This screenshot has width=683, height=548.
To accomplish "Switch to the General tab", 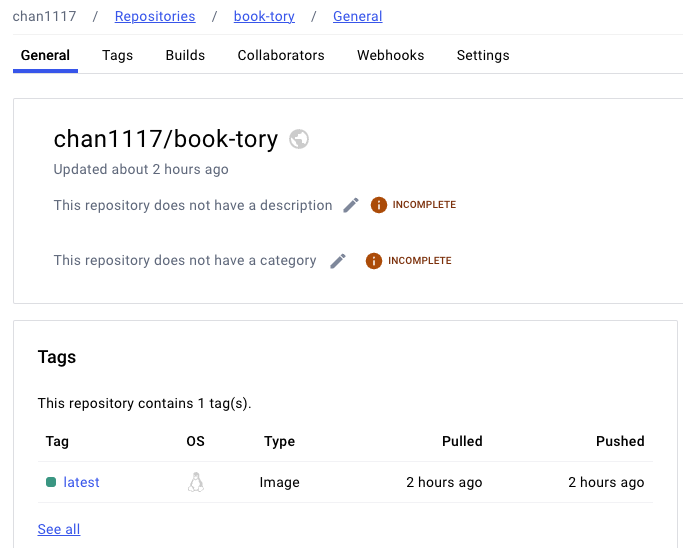I will click(x=45, y=55).
